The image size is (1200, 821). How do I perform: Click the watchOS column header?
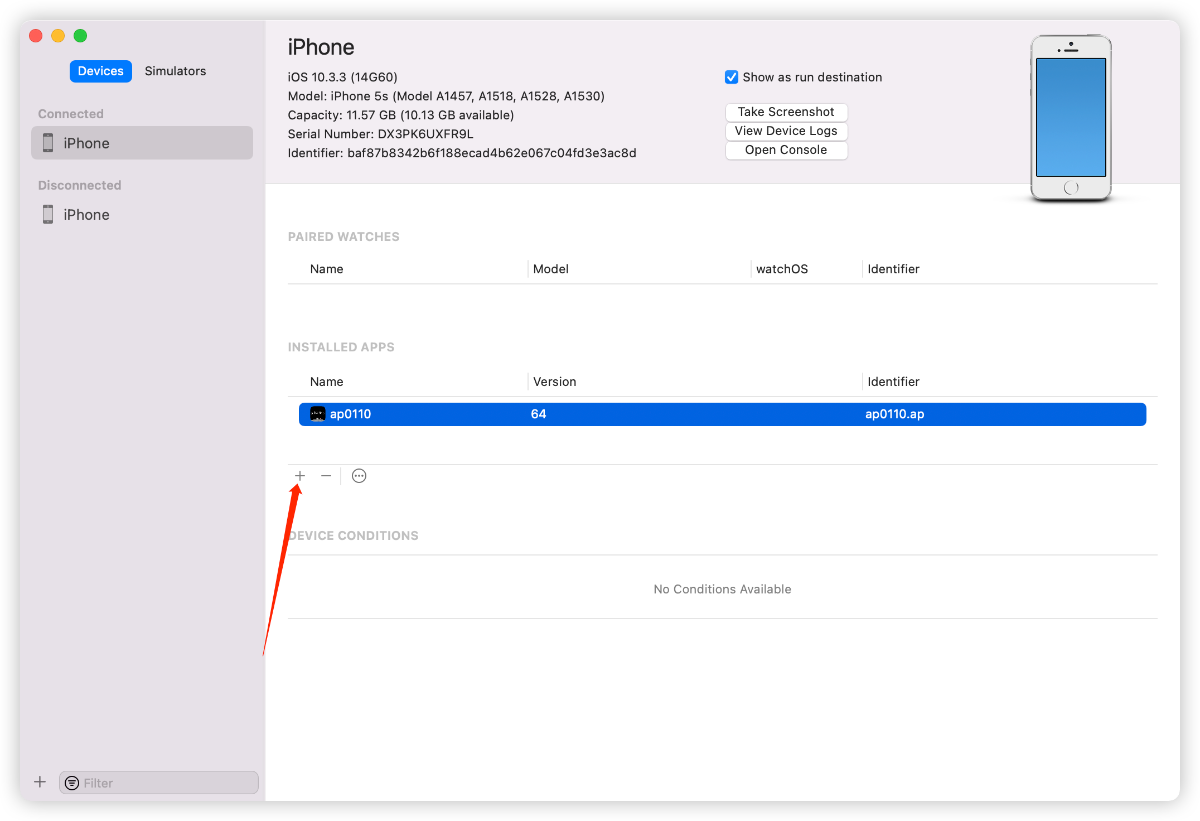782,269
